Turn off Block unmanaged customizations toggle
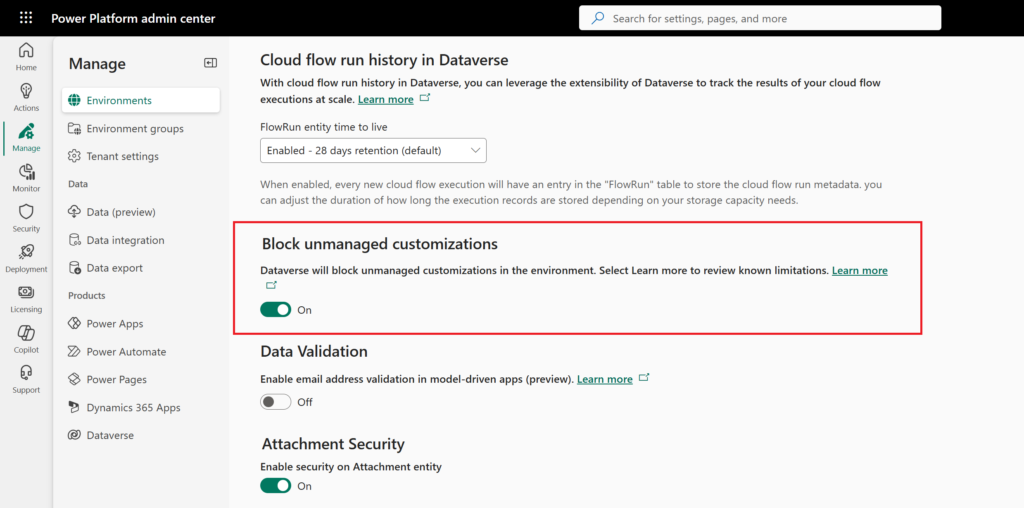 click(x=276, y=310)
